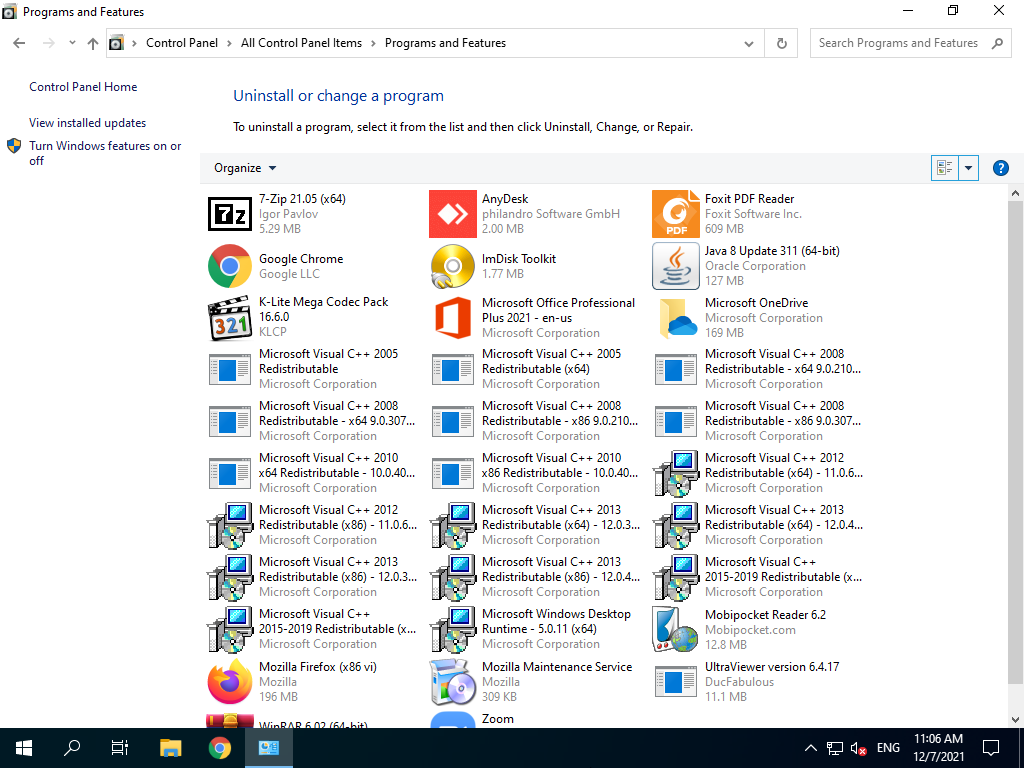The image size is (1024, 768).
Task: Click the refresh button in address bar
Action: point(782,43)
